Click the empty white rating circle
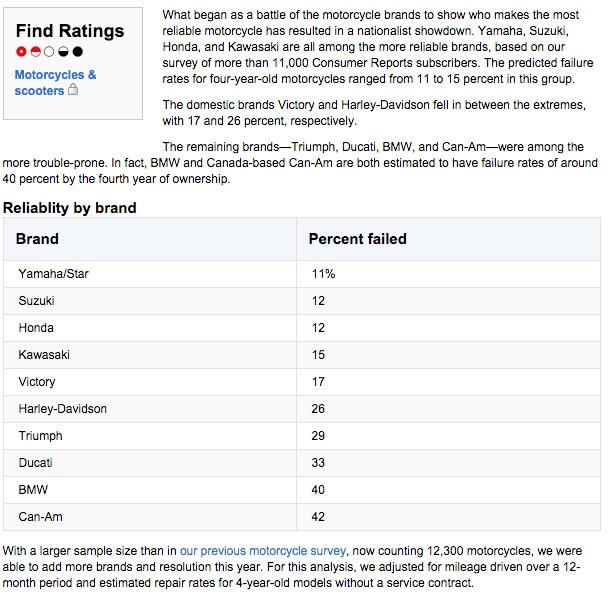The image size is (608, 597). pyautogui.click(x=50, y=52)
